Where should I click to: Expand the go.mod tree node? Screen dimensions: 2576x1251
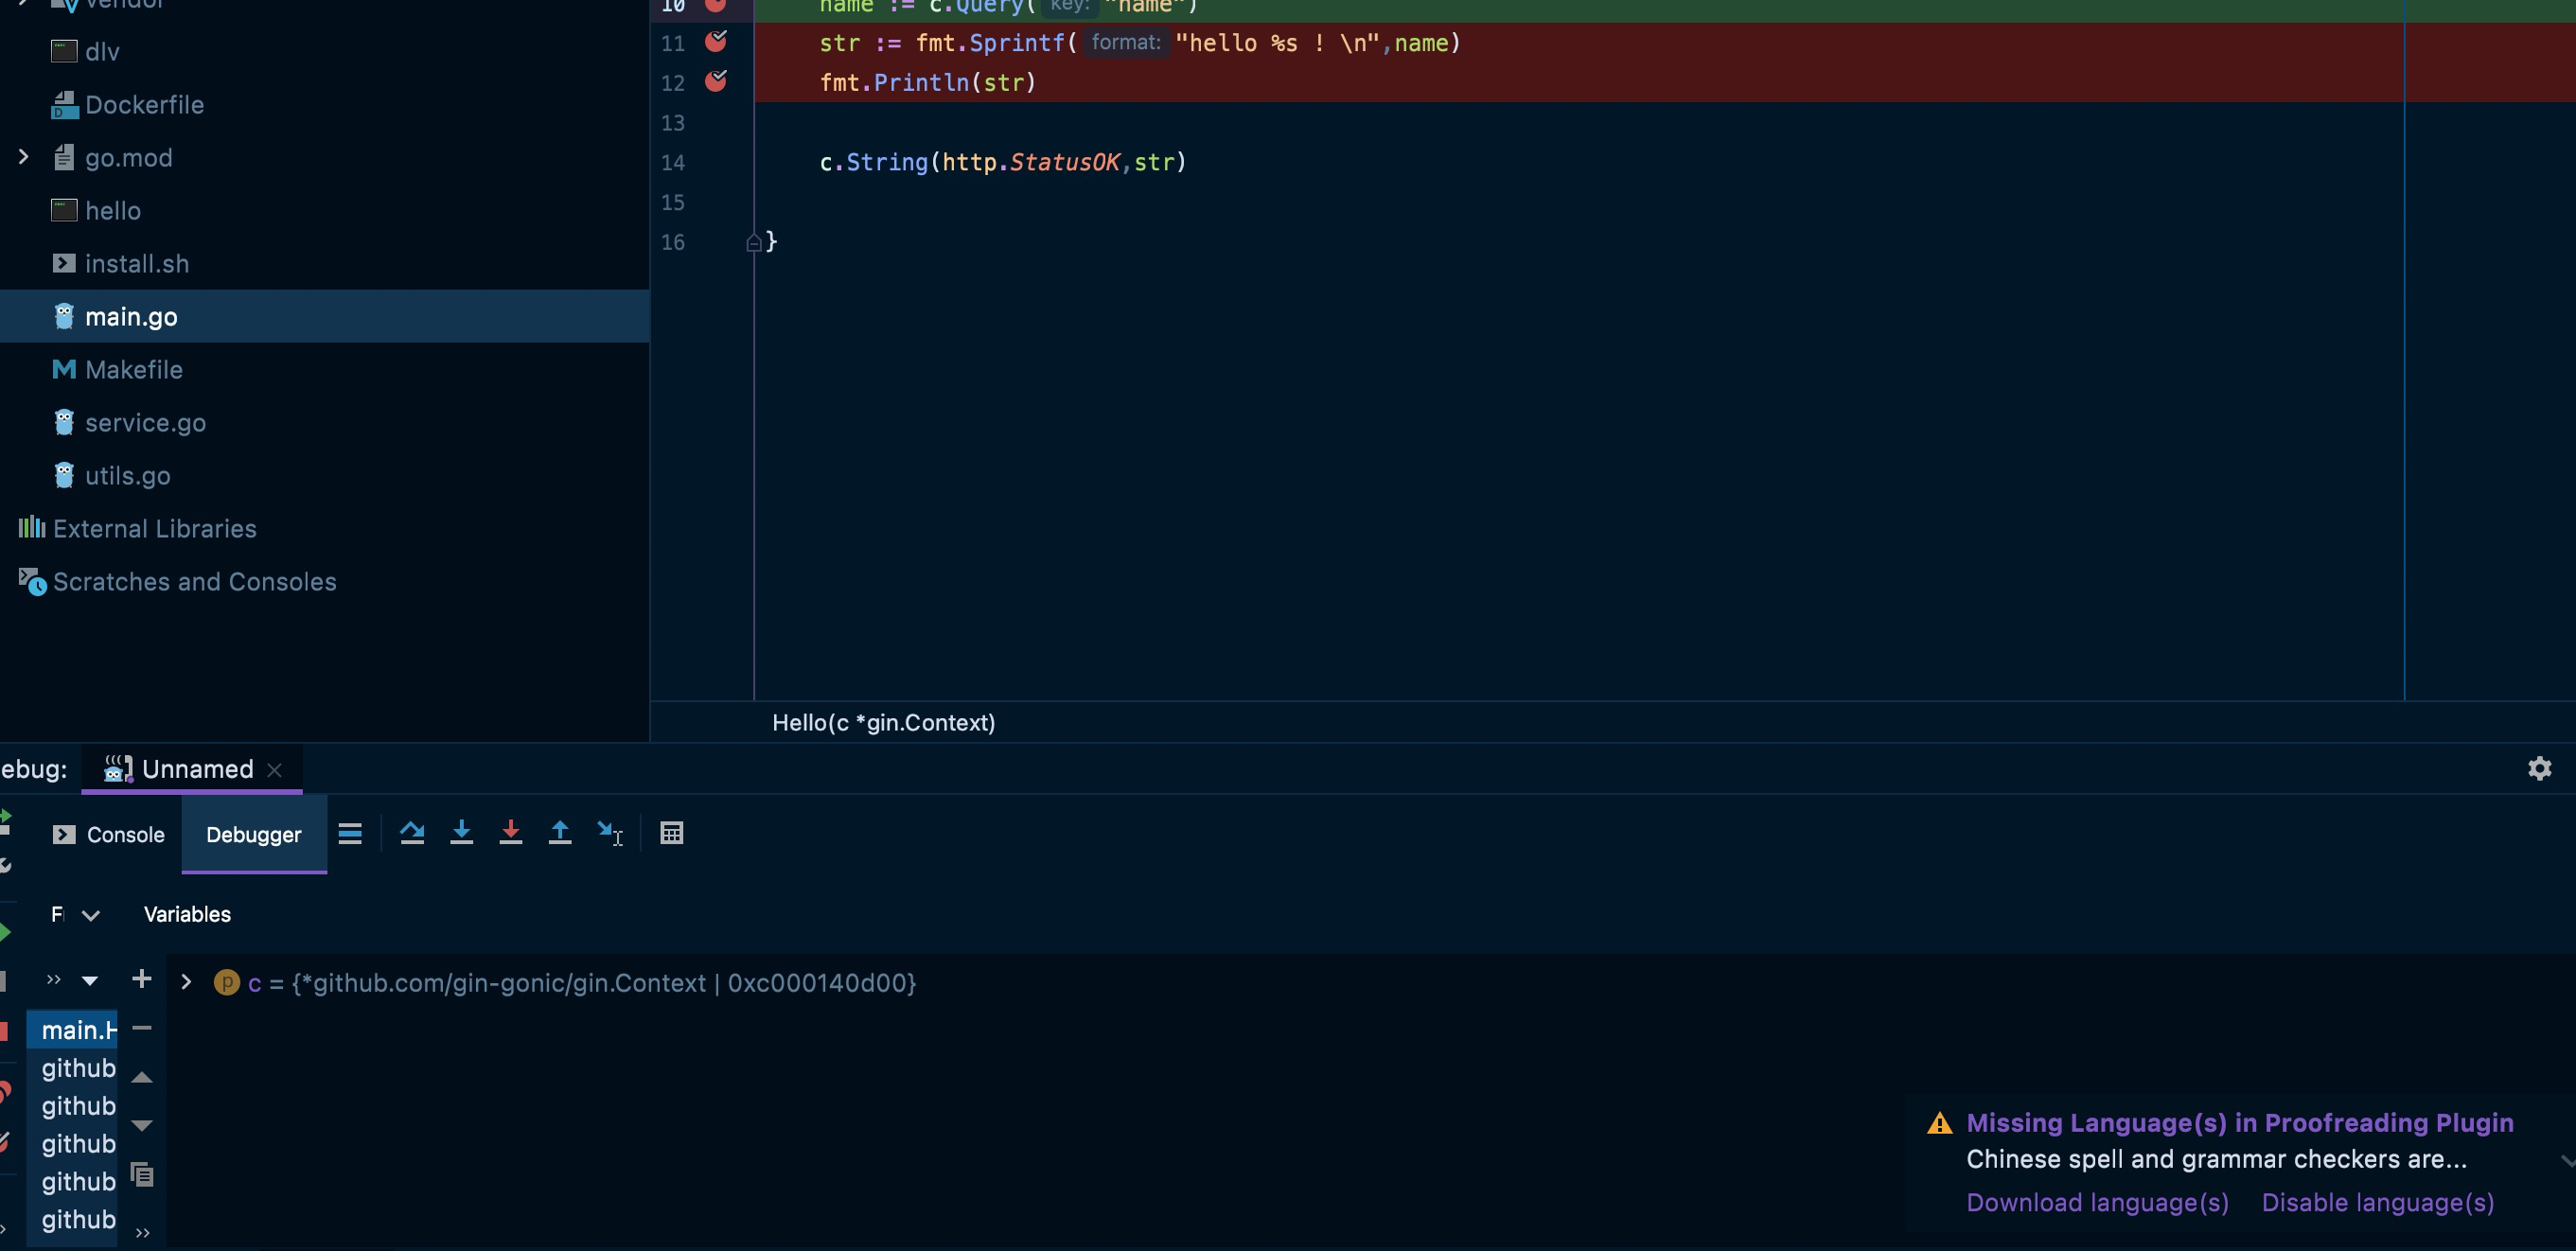coord(24,157)
